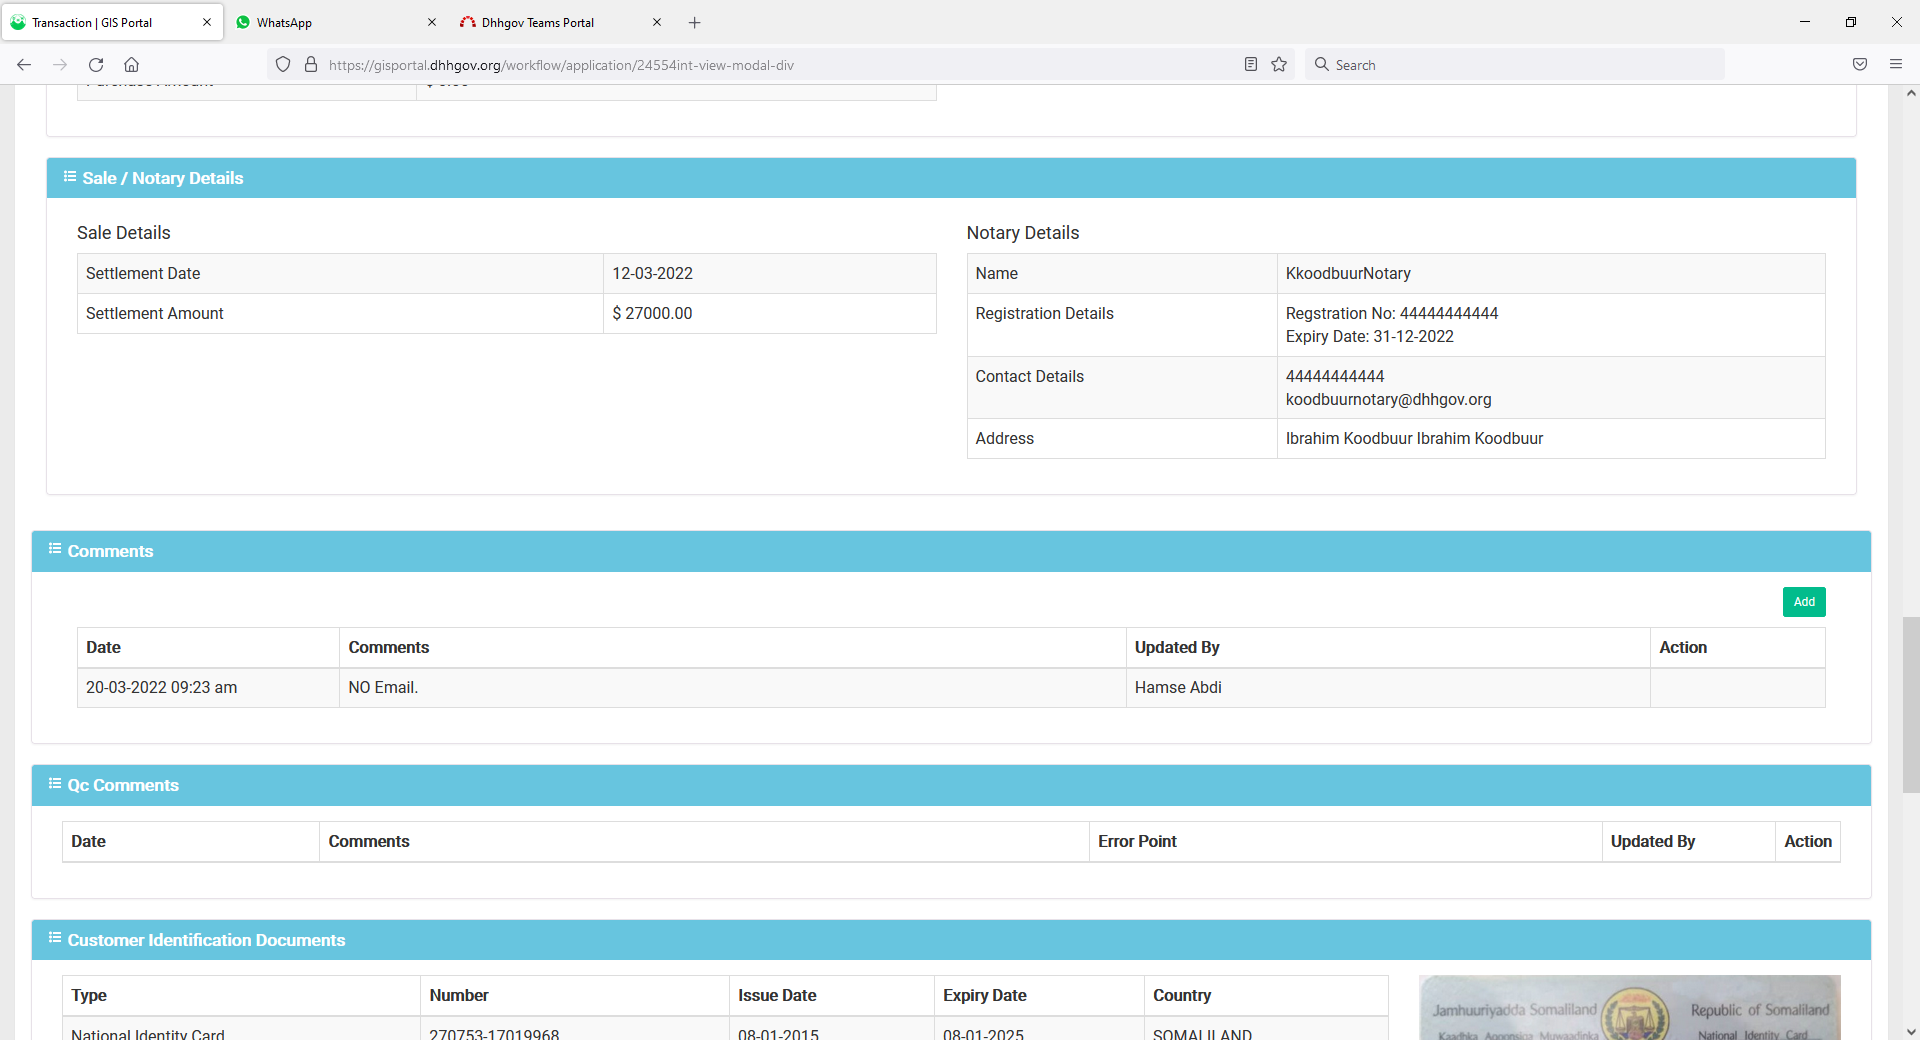The height and width of the screenshot is (1040, 1920).
Task: Go back using the browser back arrow
Action: click(x=24, y=65)
